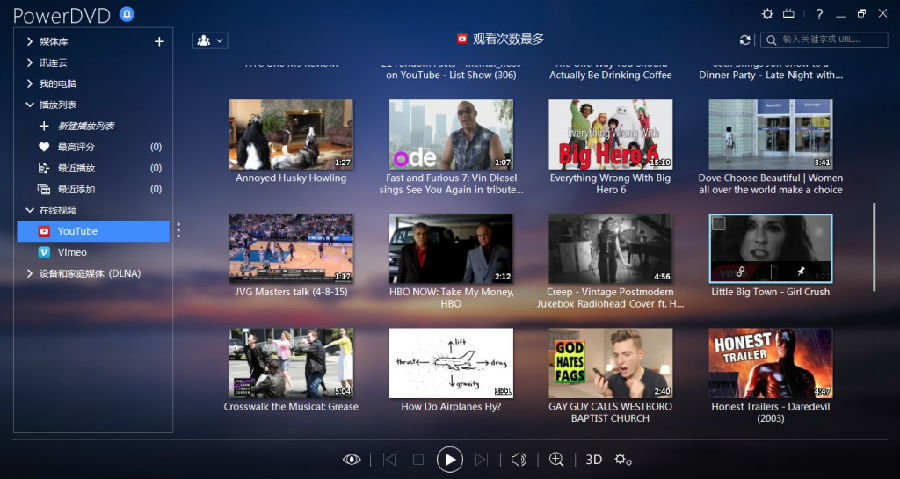The width and height of the screenshot is (900, 479).
Task: Open the volume speaker control
Action: tap(519, 459)
